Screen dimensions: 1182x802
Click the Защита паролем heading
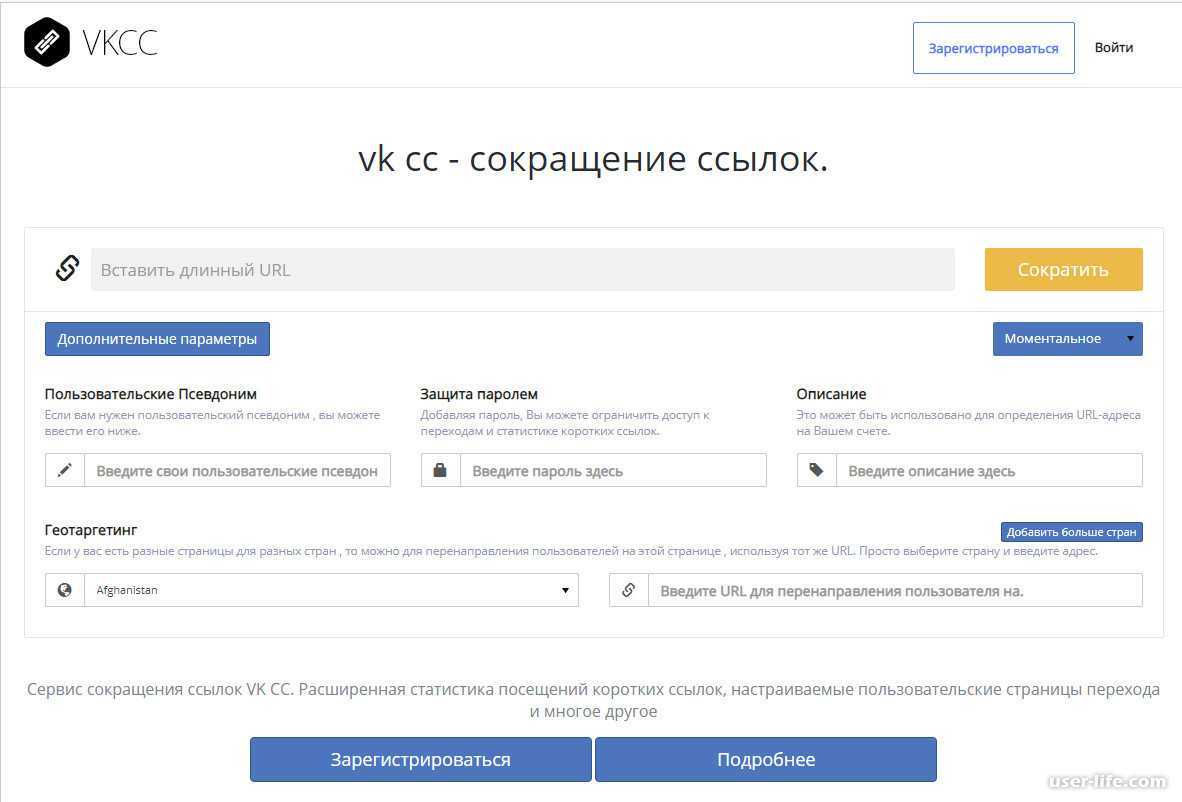coord(479,393)
